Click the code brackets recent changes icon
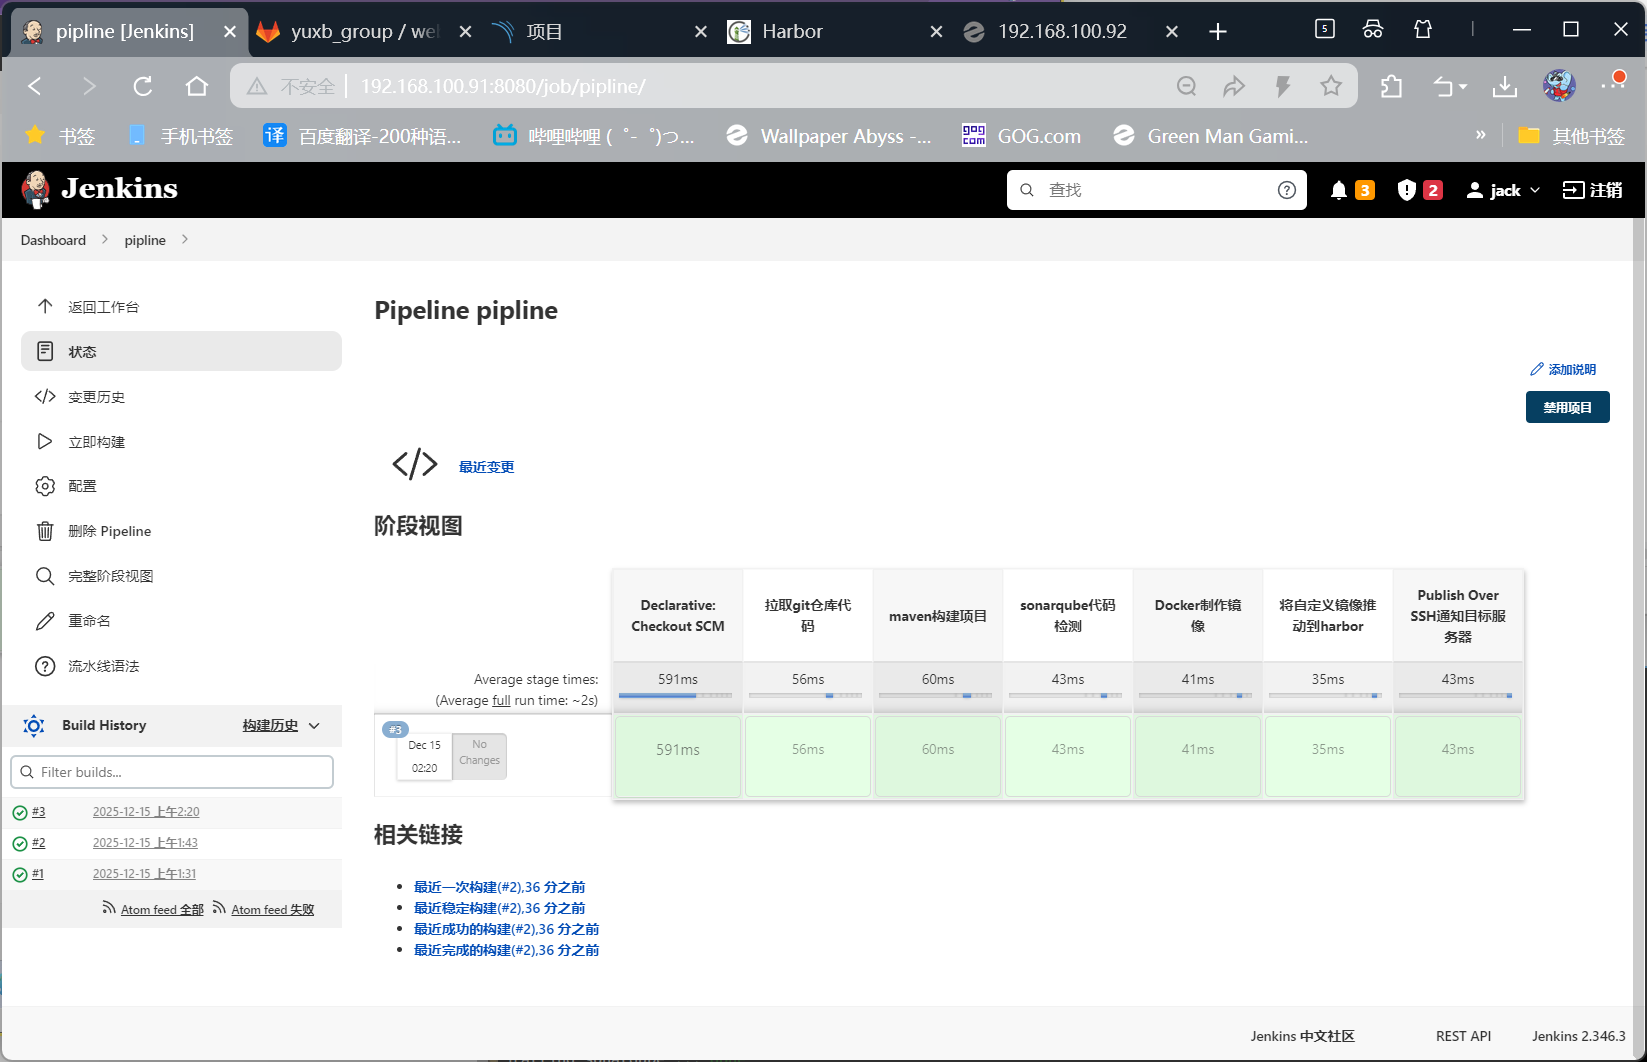The image size is (1647, 1062). [415, 464]
